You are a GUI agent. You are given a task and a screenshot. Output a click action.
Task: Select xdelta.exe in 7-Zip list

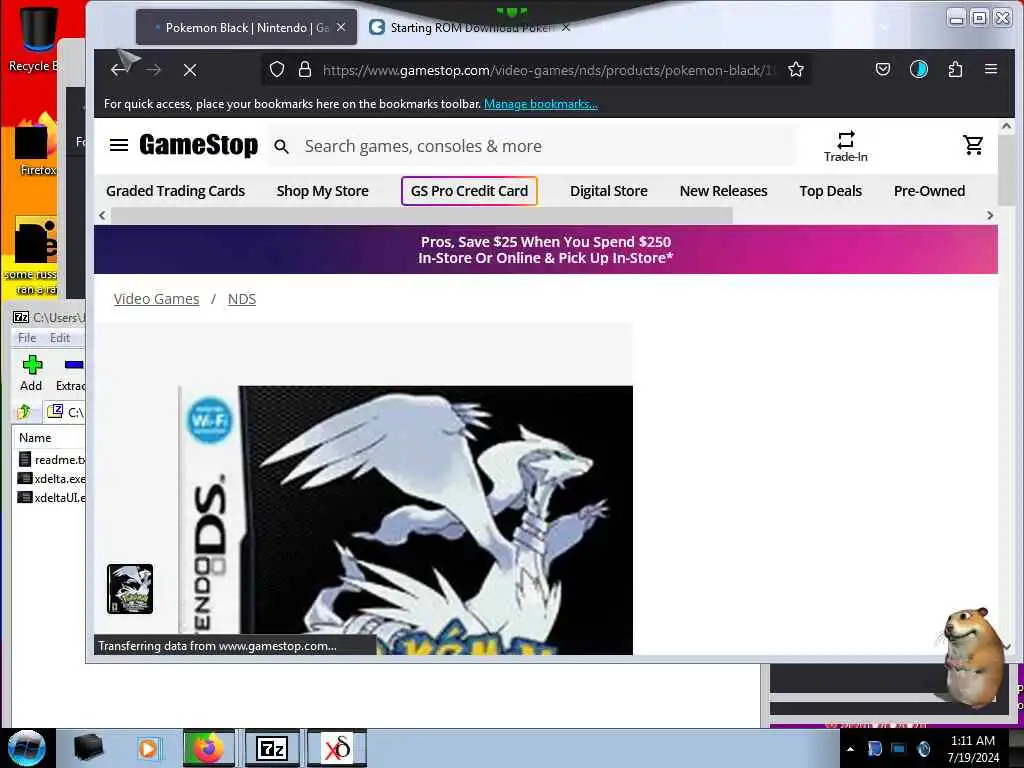coord(52,479)
